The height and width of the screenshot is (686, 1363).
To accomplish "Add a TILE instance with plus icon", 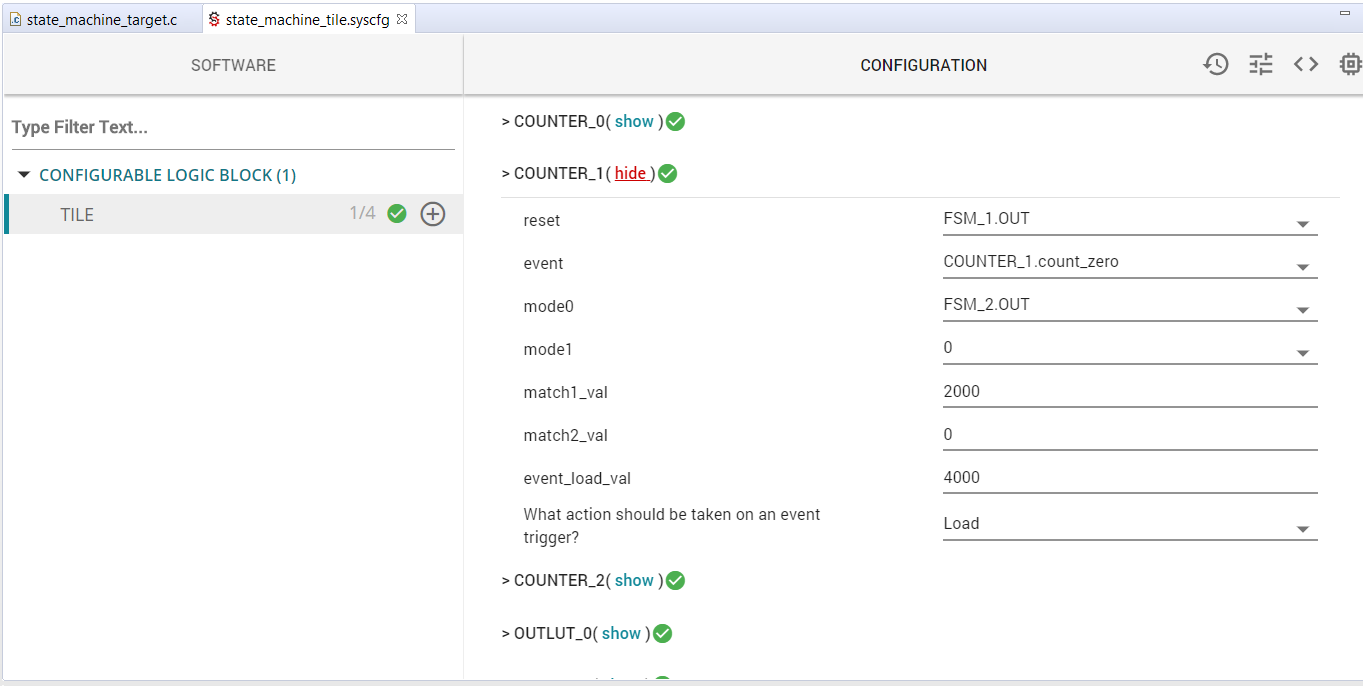I will click(x=432, y=214).
